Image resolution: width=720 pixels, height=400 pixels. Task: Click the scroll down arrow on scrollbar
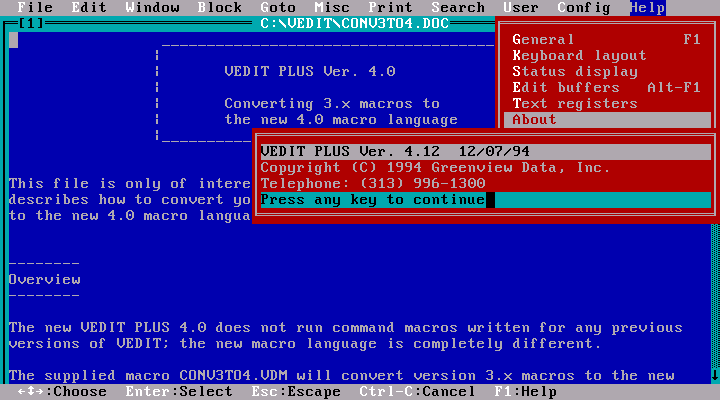pos(715,376)
